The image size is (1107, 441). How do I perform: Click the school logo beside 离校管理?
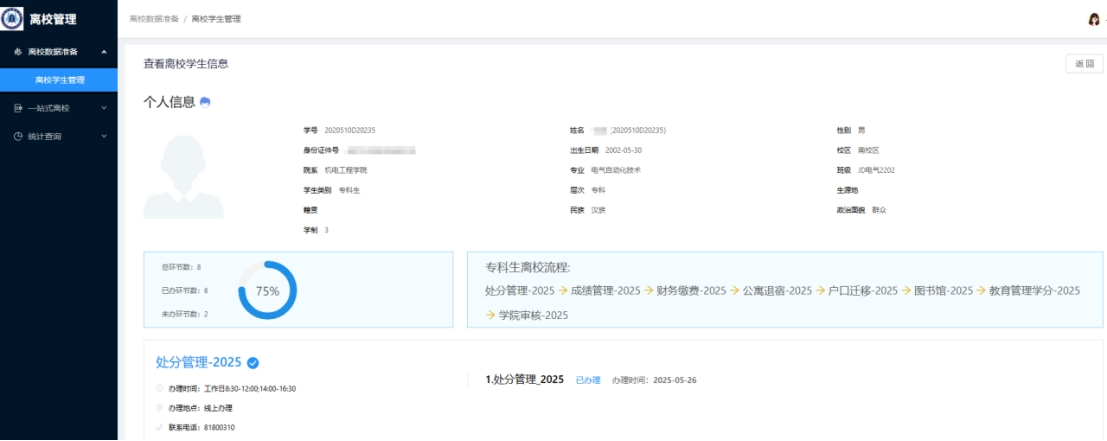pos(13,18)
